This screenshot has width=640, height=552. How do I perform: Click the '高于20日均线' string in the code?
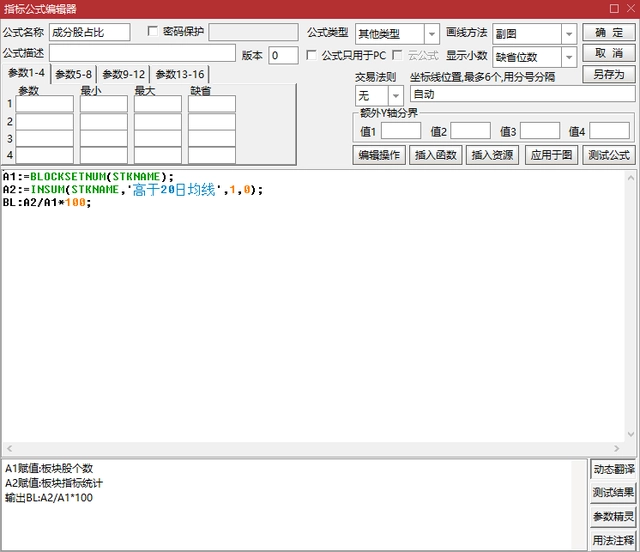point(174,189)
